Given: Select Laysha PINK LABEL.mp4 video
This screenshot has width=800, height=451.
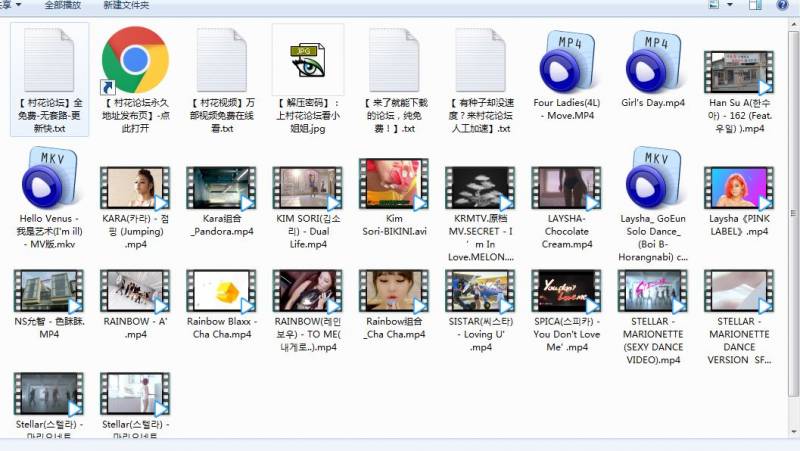Looking at the screenshot, I should (739, 202).
